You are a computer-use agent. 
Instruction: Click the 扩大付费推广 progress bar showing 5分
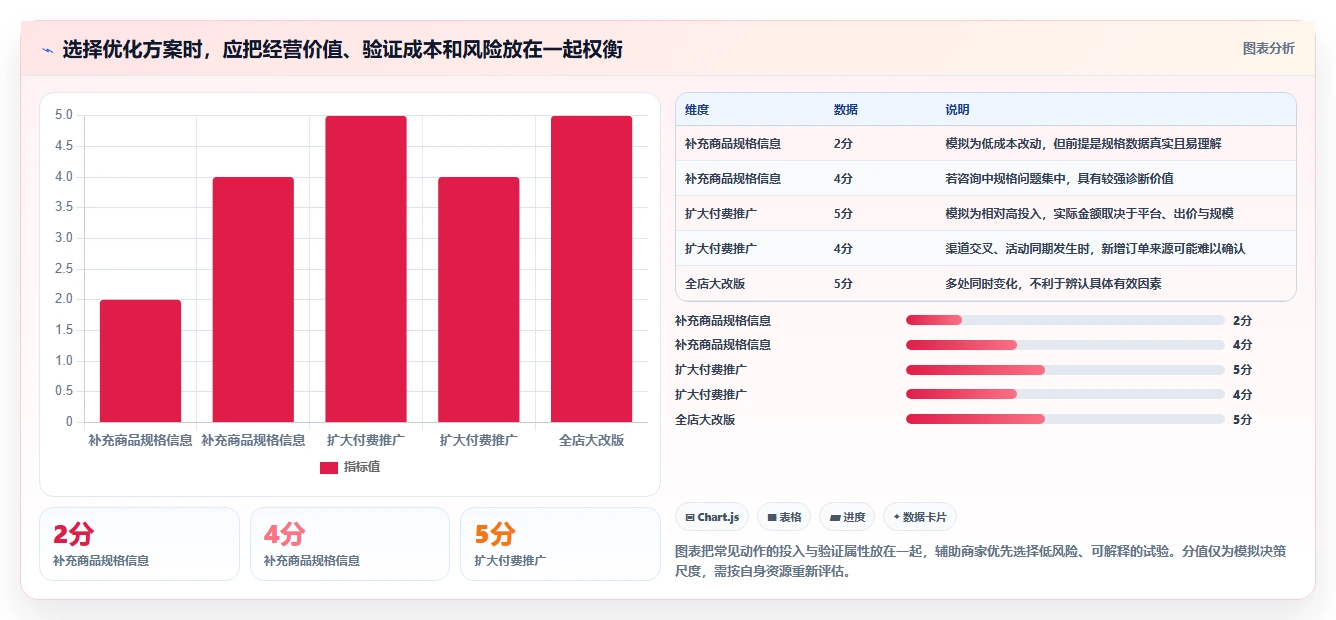[x=1065, y=370]
